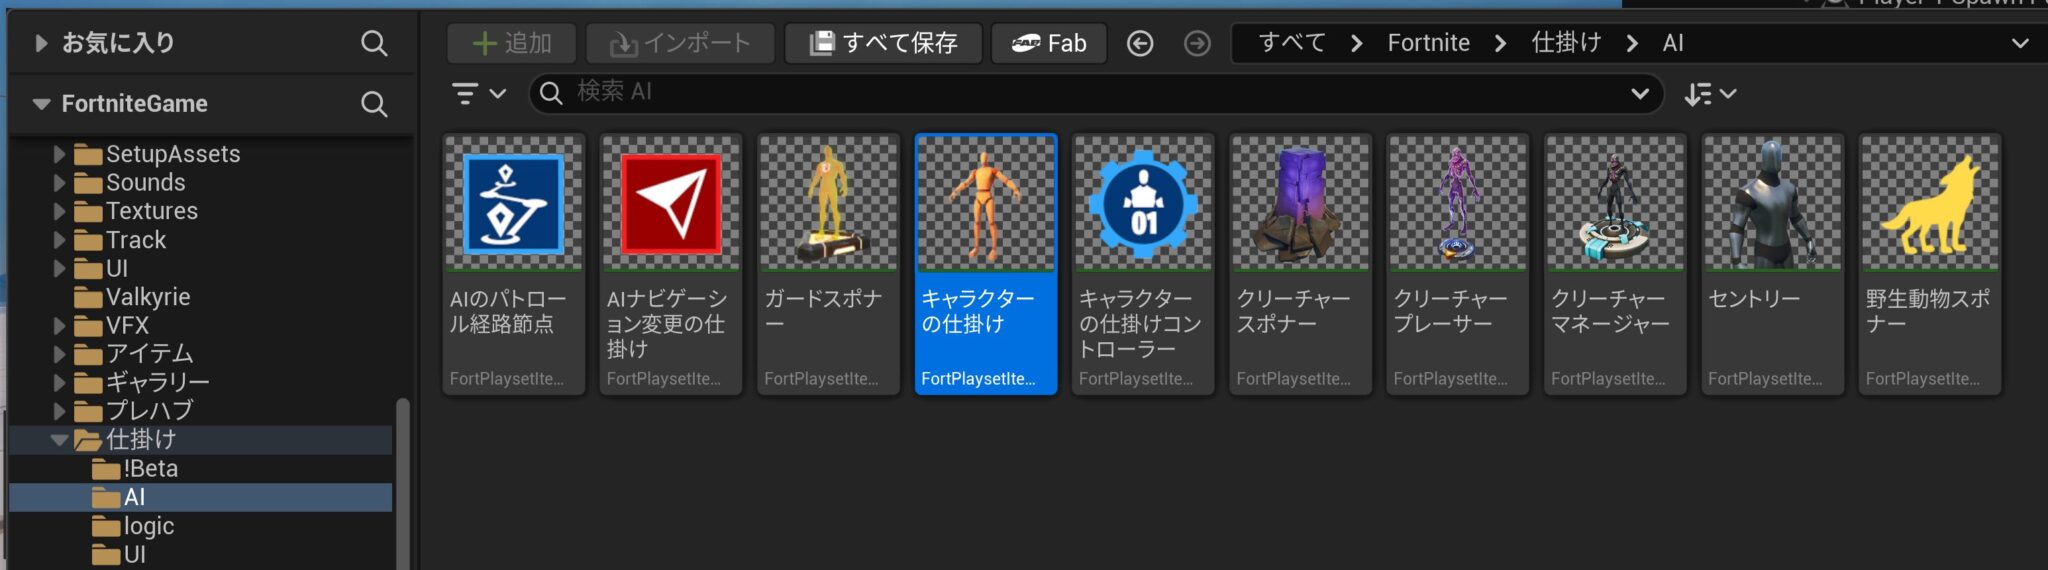Go forward in folder history
This screenshot has height=570, width=2048.
coord(1197,43)
